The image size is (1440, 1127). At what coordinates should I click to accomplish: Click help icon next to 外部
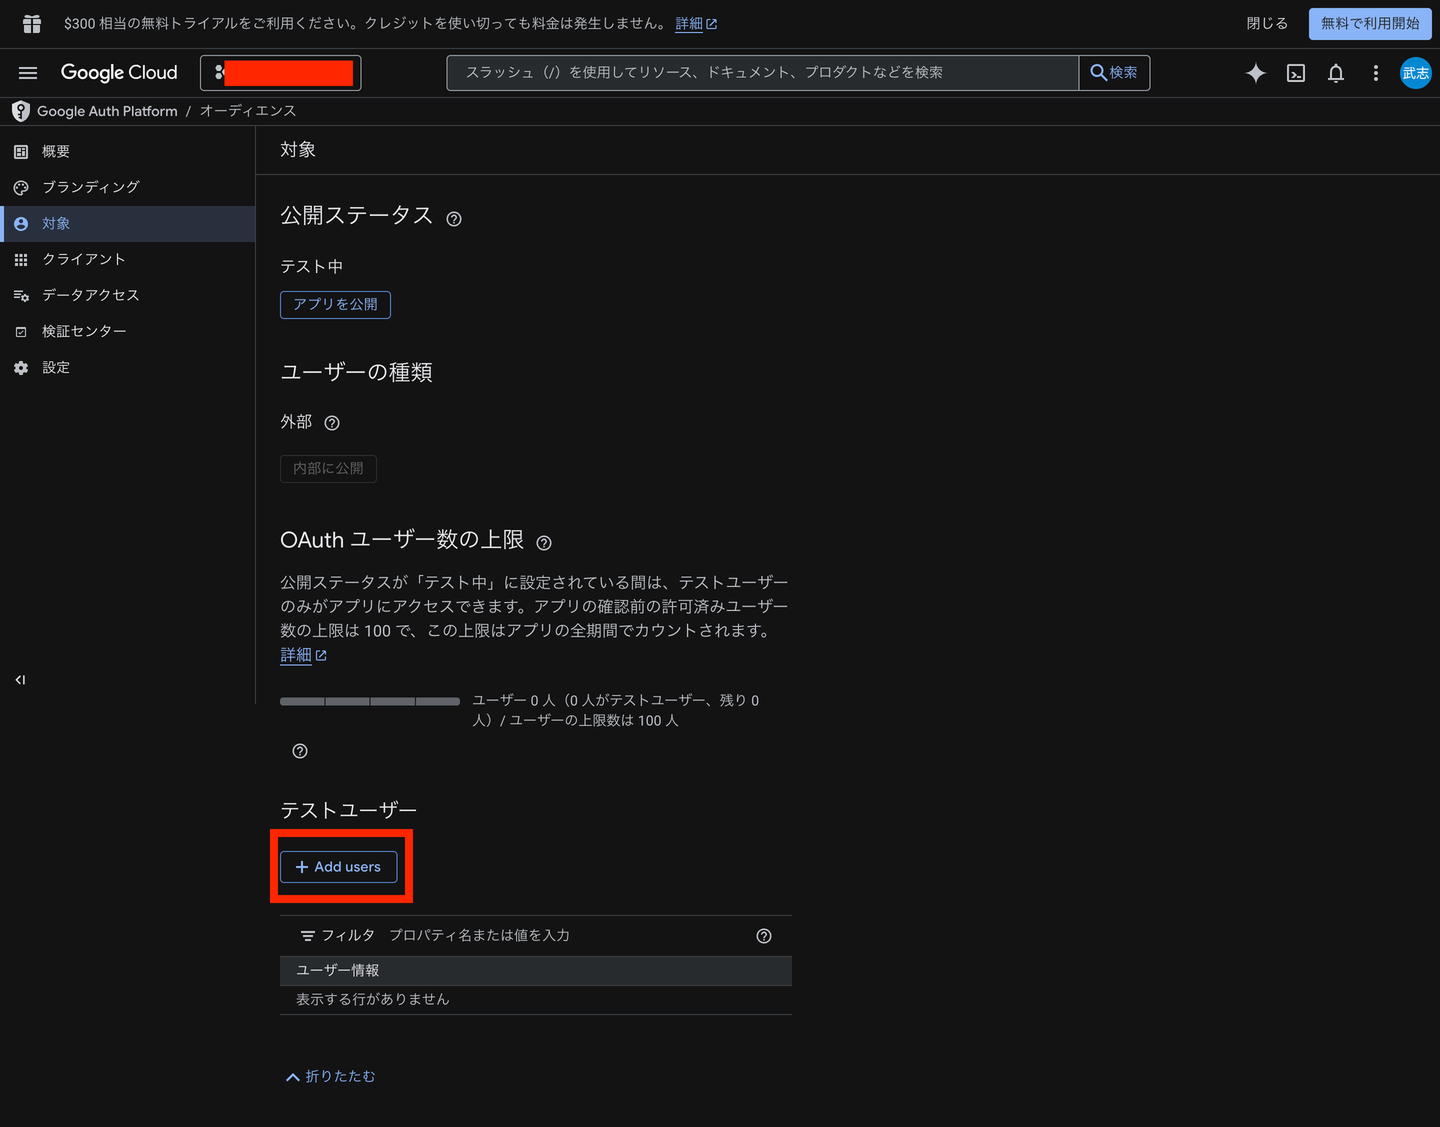pyautogui.click(x=332, y=423)
